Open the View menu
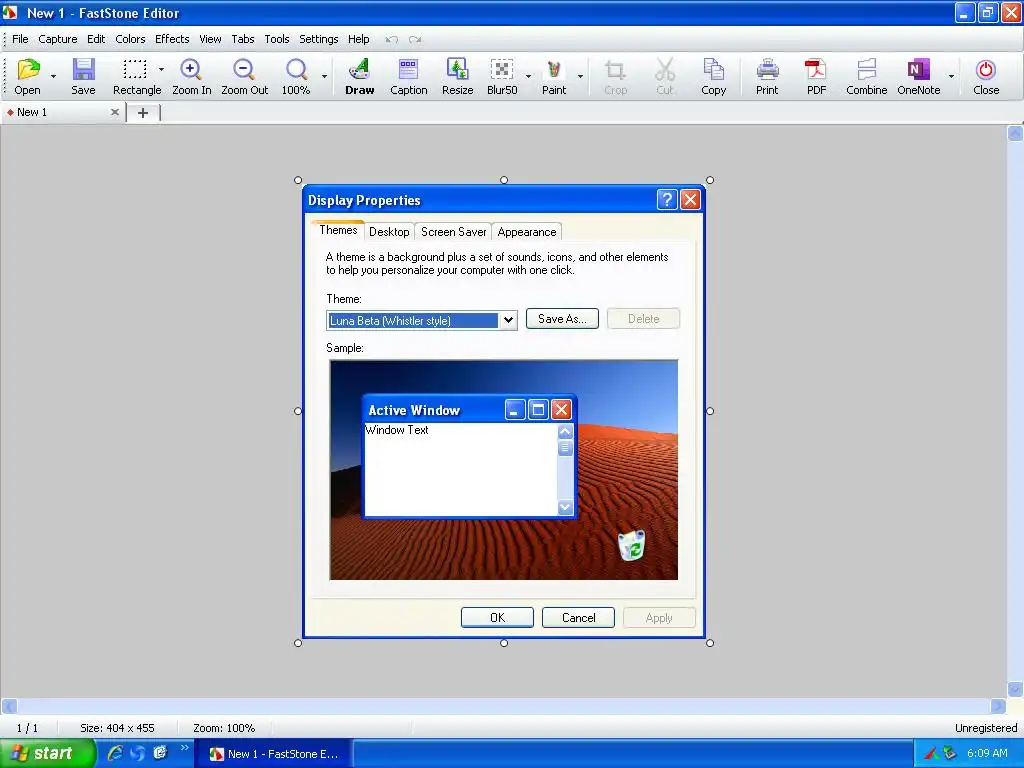 [210, 39]
